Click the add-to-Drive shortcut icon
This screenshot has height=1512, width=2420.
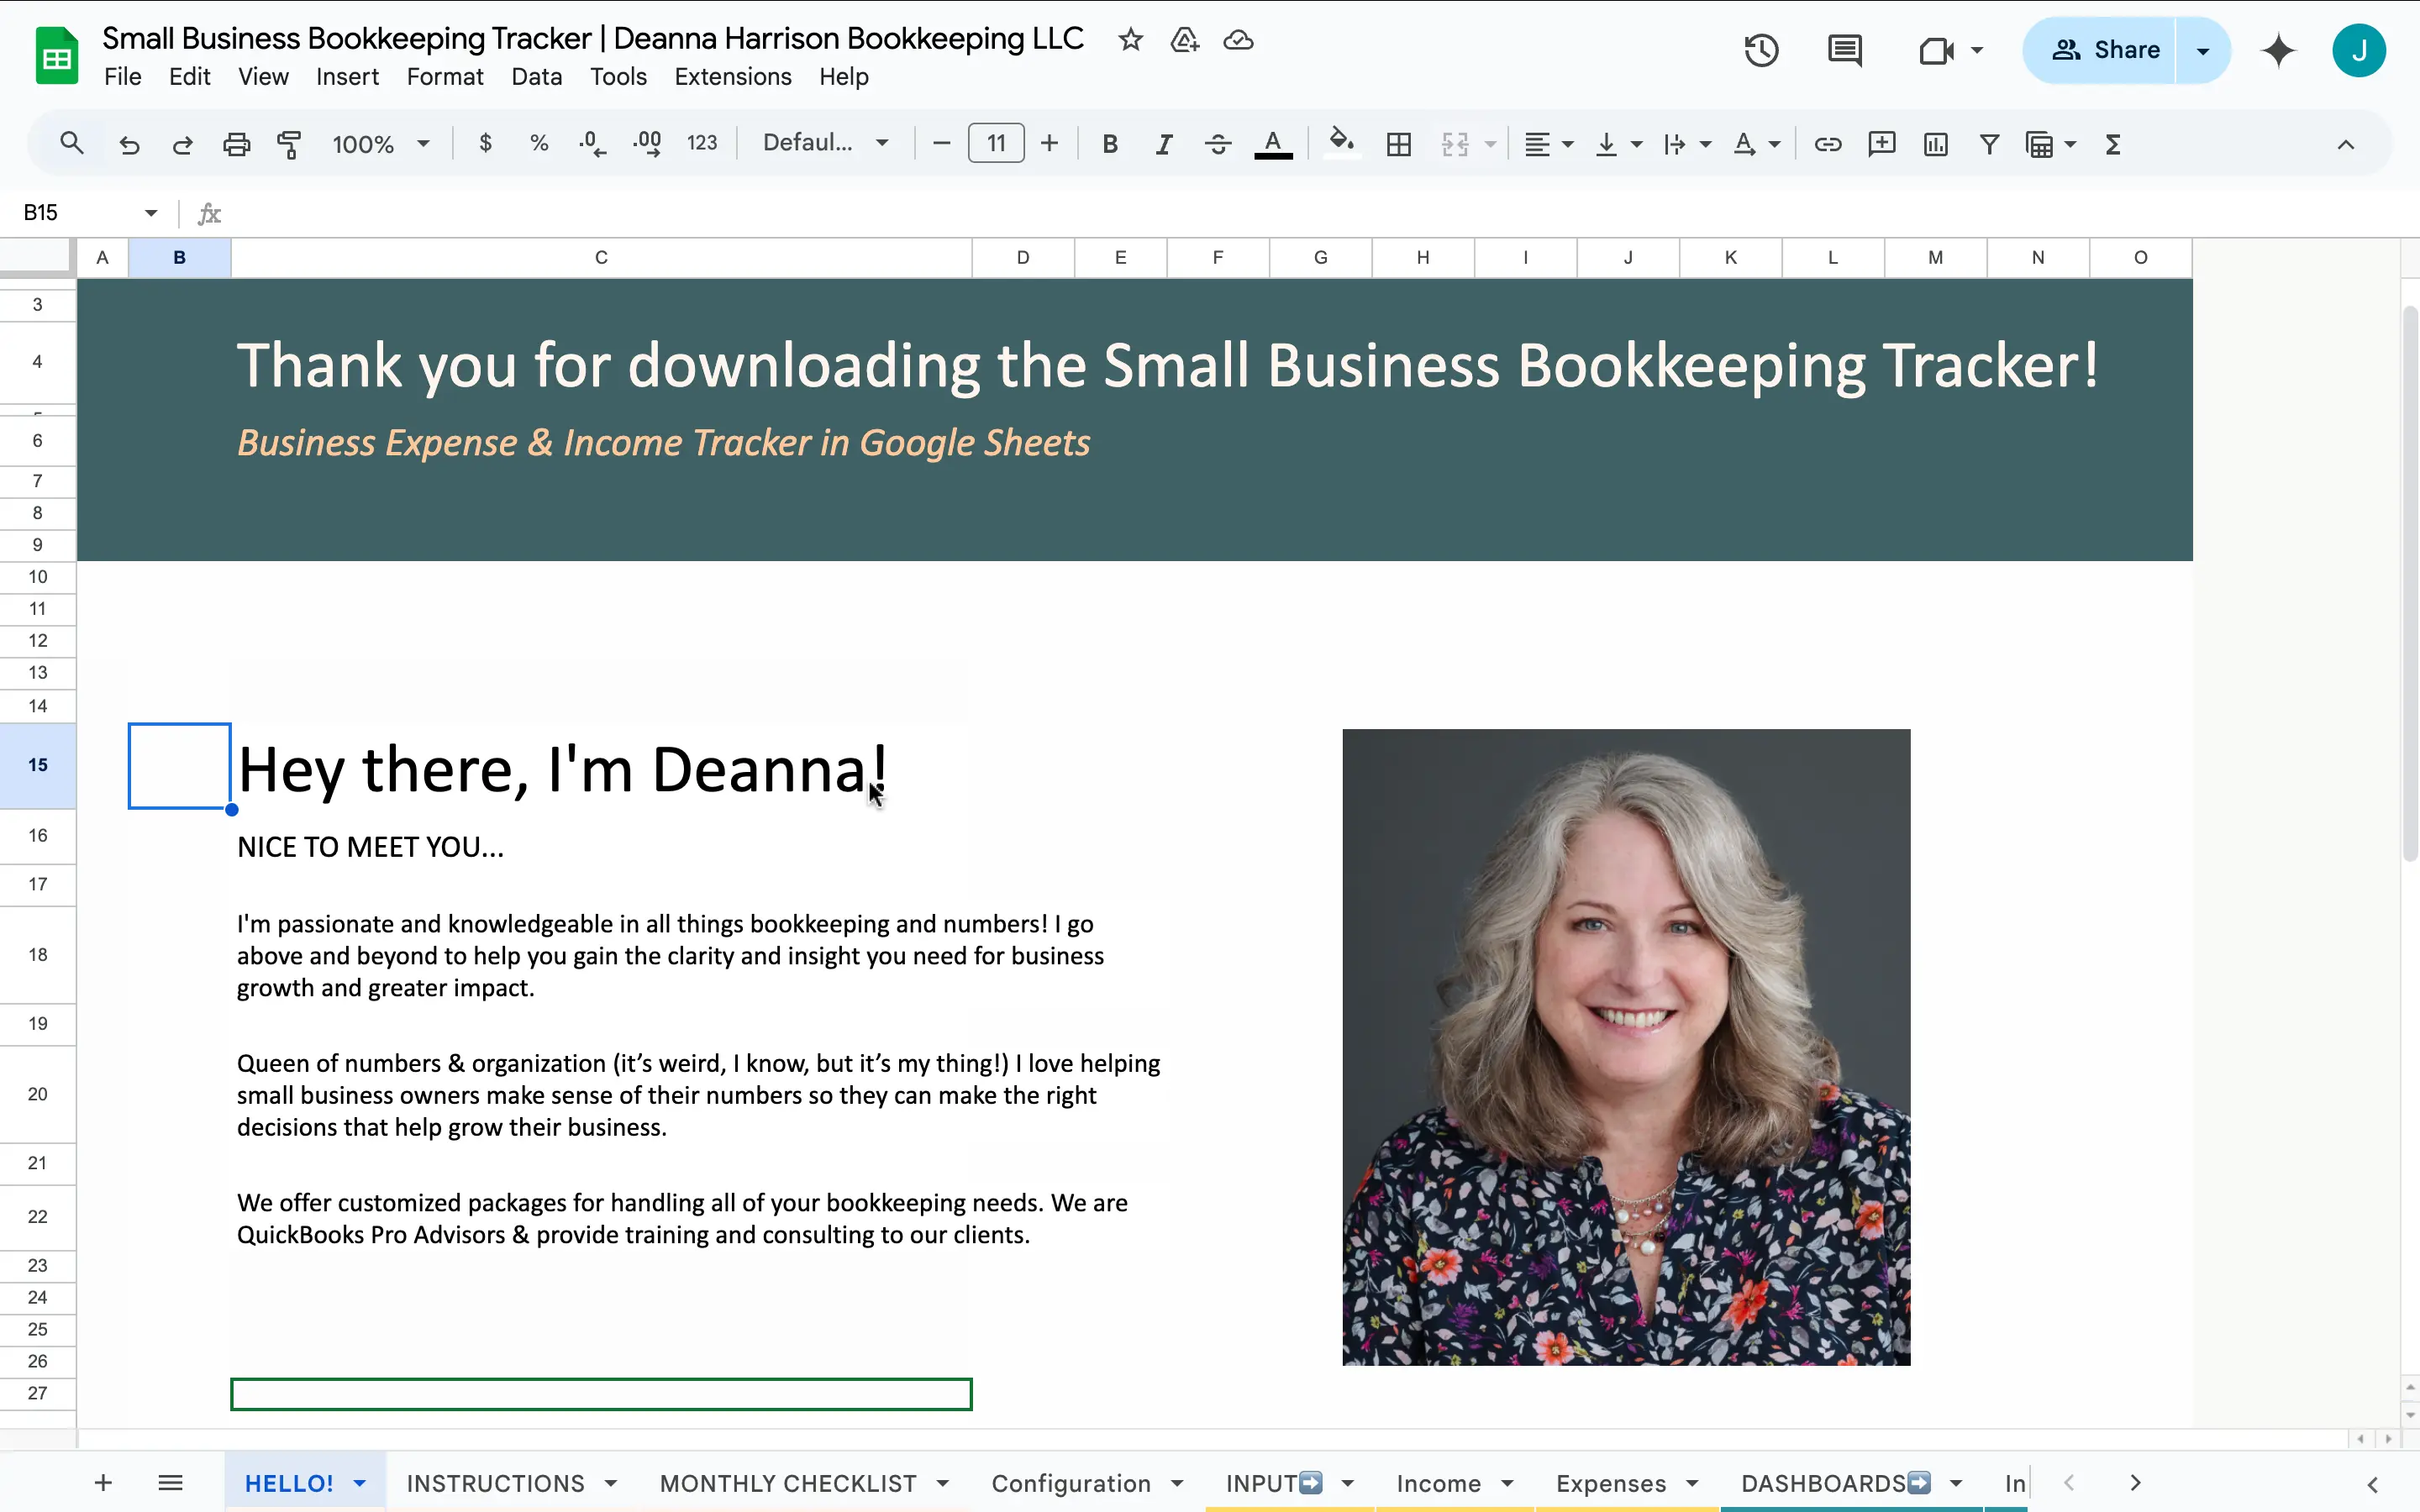pos(1184,40)
